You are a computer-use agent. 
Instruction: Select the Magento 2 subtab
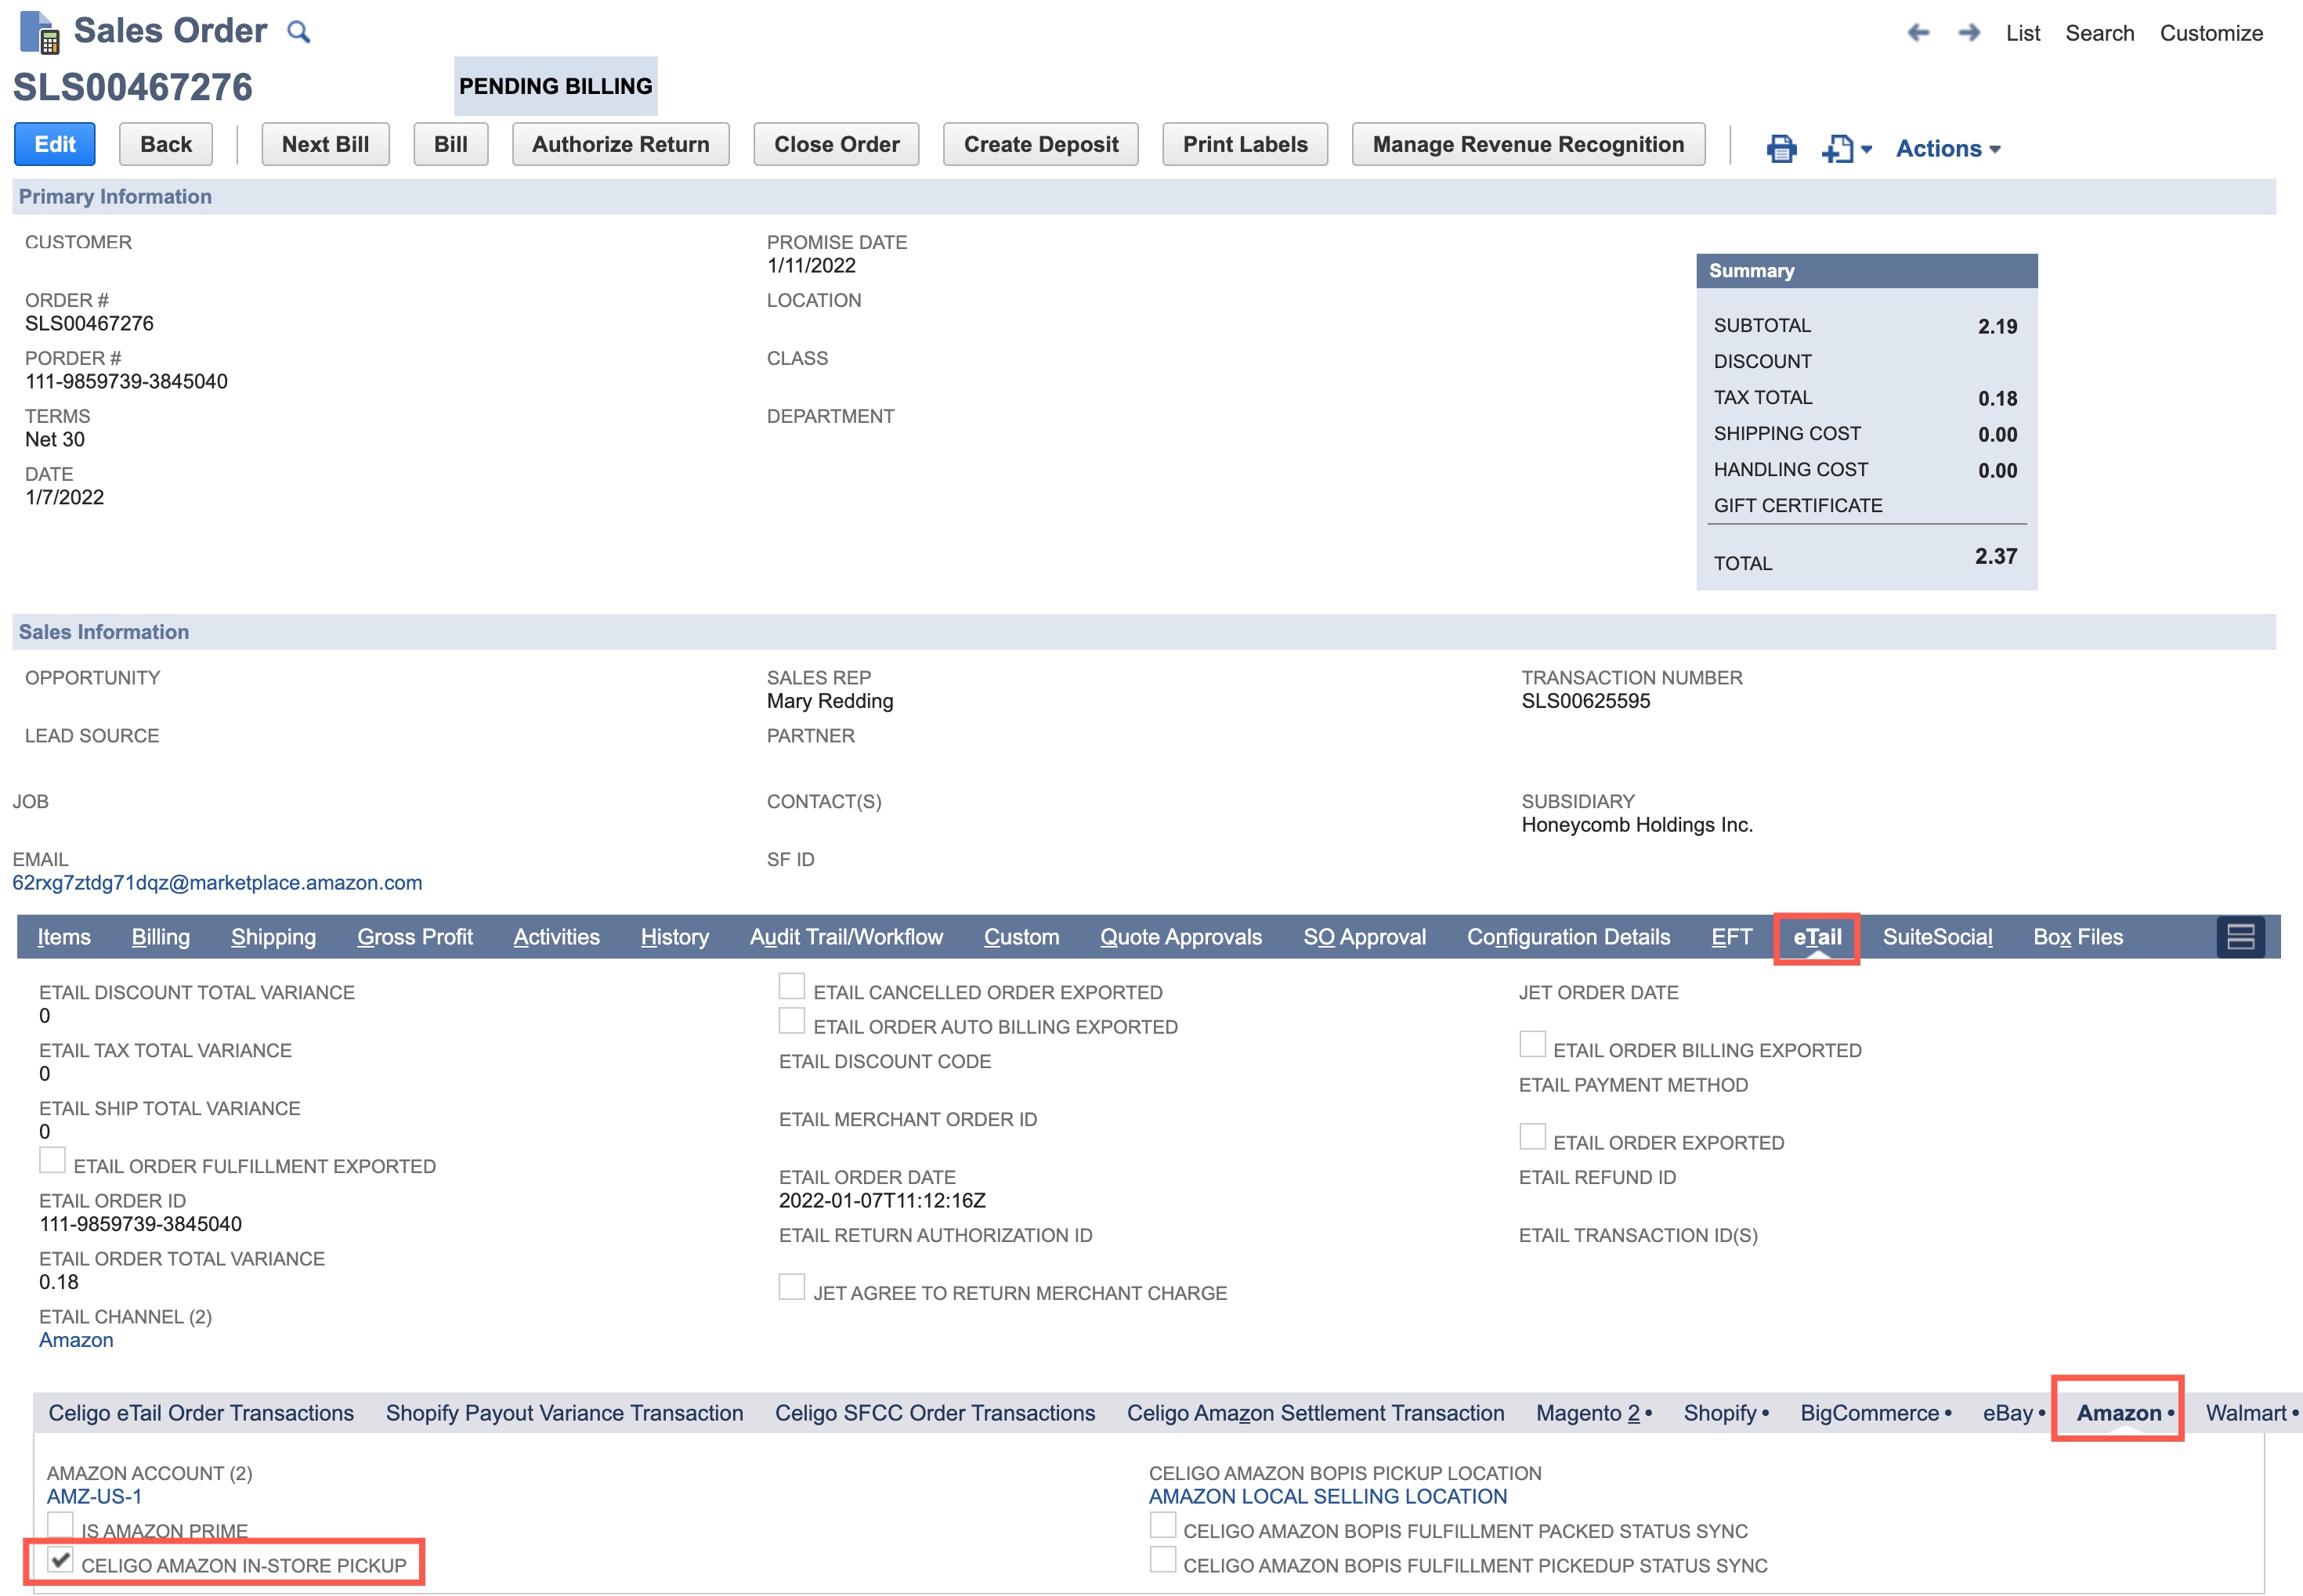click(1593, 1413)
